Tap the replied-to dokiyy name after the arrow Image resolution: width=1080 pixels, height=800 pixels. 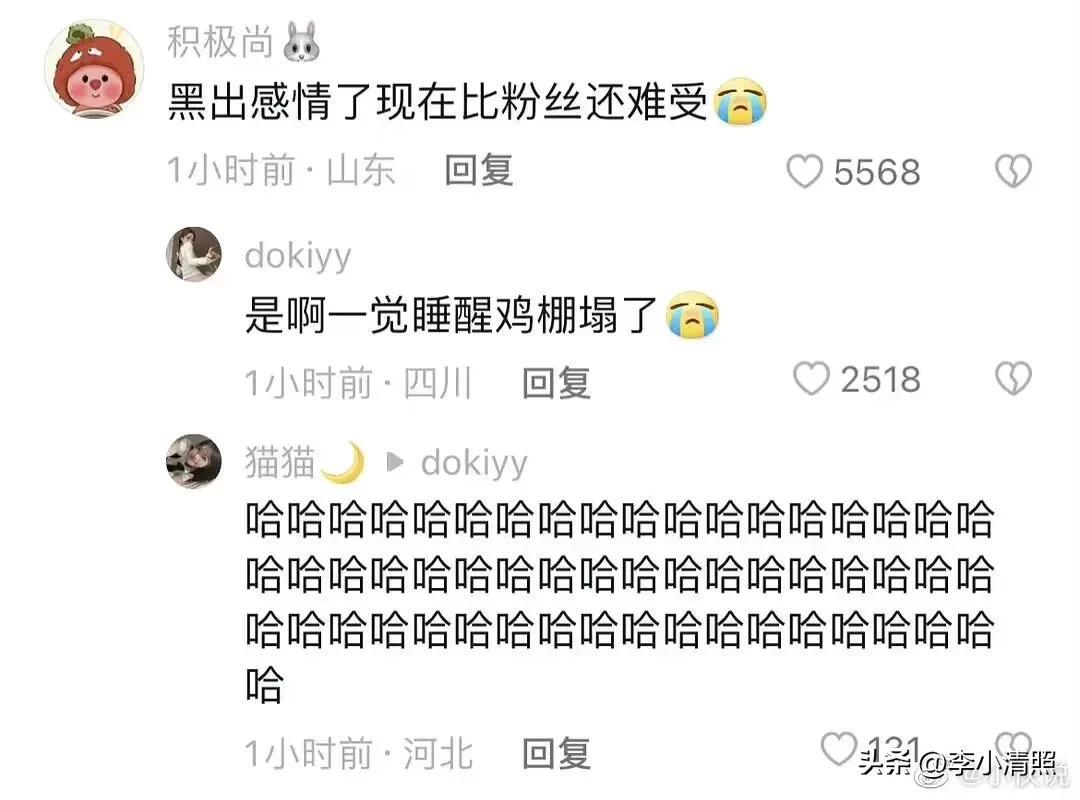(x=474, y=462)
